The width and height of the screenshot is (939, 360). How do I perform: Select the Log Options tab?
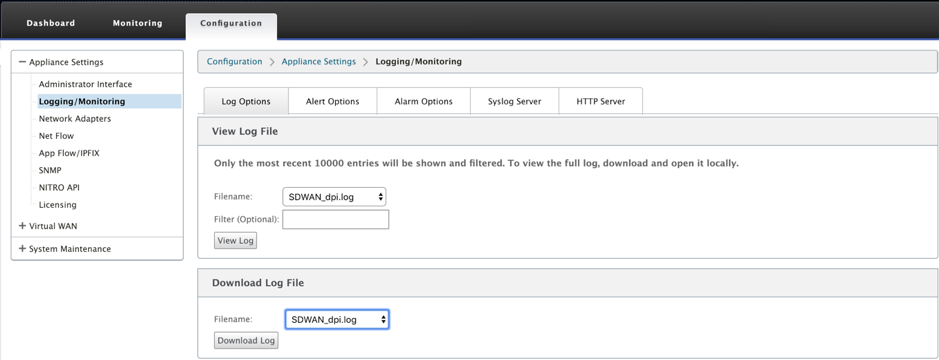[246, 101]
